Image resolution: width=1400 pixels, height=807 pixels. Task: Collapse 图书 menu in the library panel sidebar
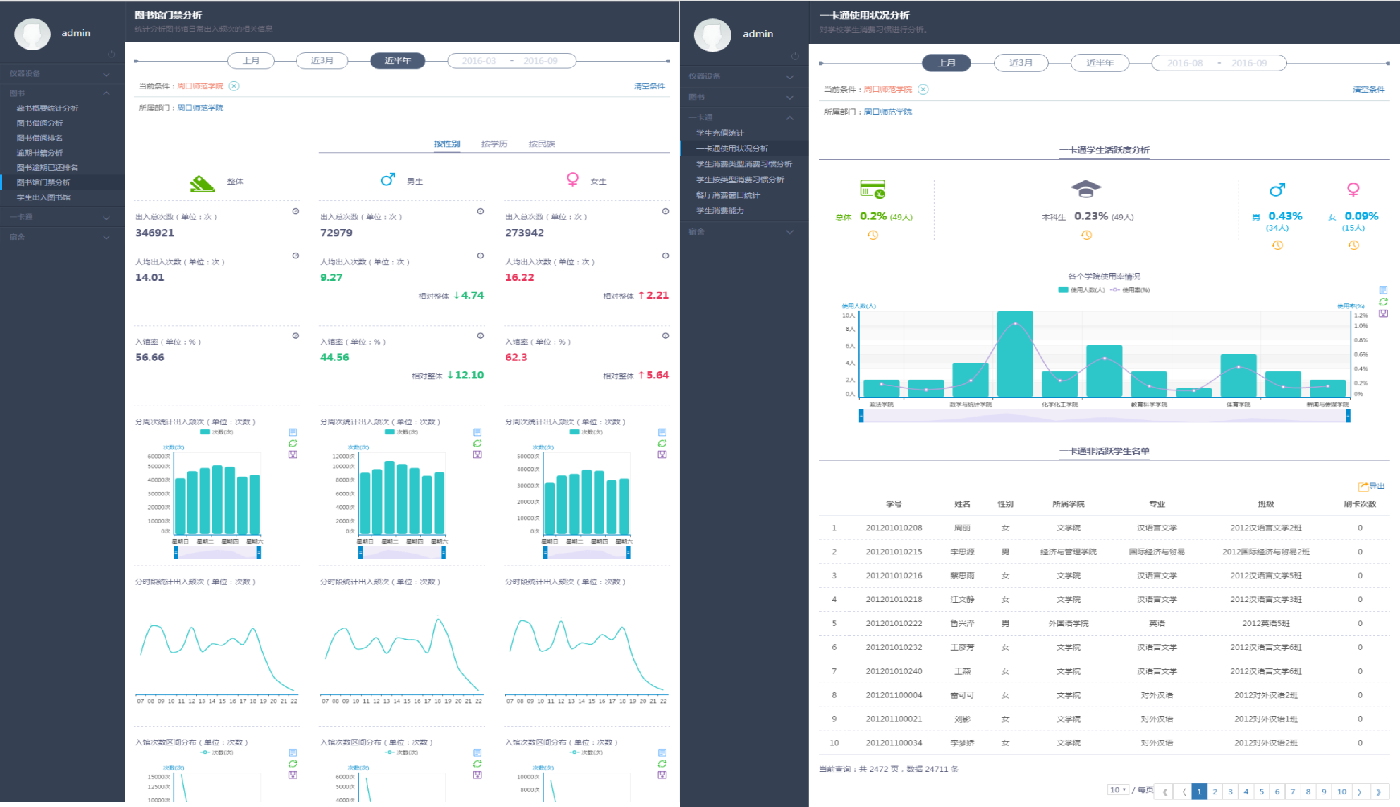62,93
